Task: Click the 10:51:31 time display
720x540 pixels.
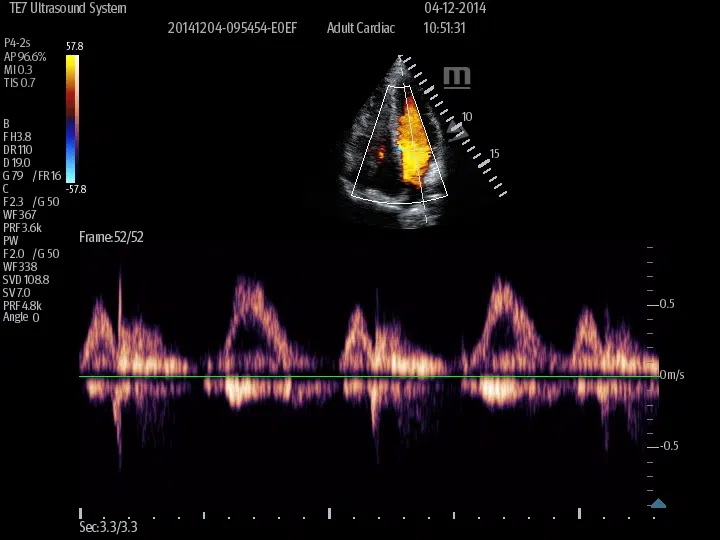Action: point(444,28)
